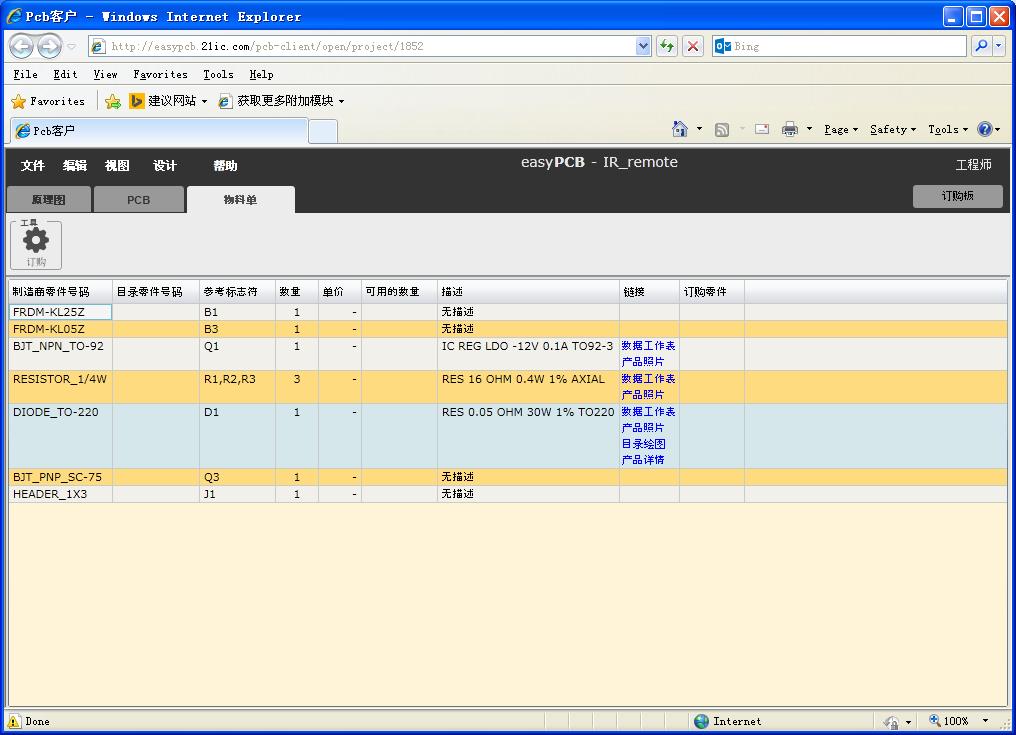Open the zoom level dropdown arrow

pyautogui.click(x=986, y=721)
